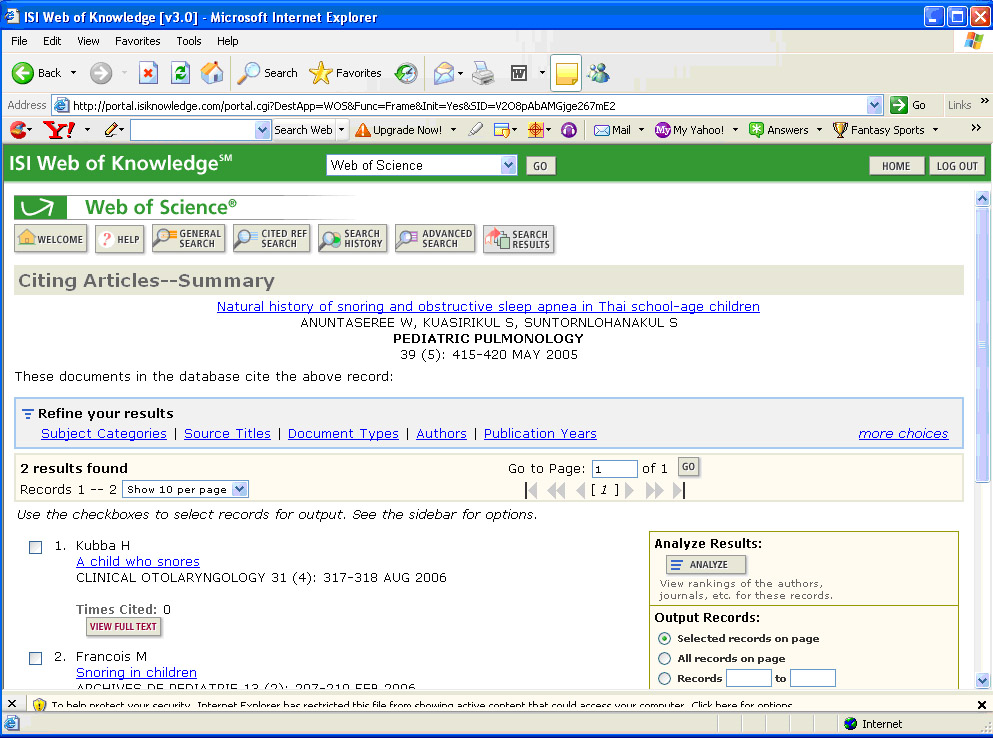The image size is (993, 738).
Task: Refine results by Subject Categories link
Action: [x=104, y=433]
